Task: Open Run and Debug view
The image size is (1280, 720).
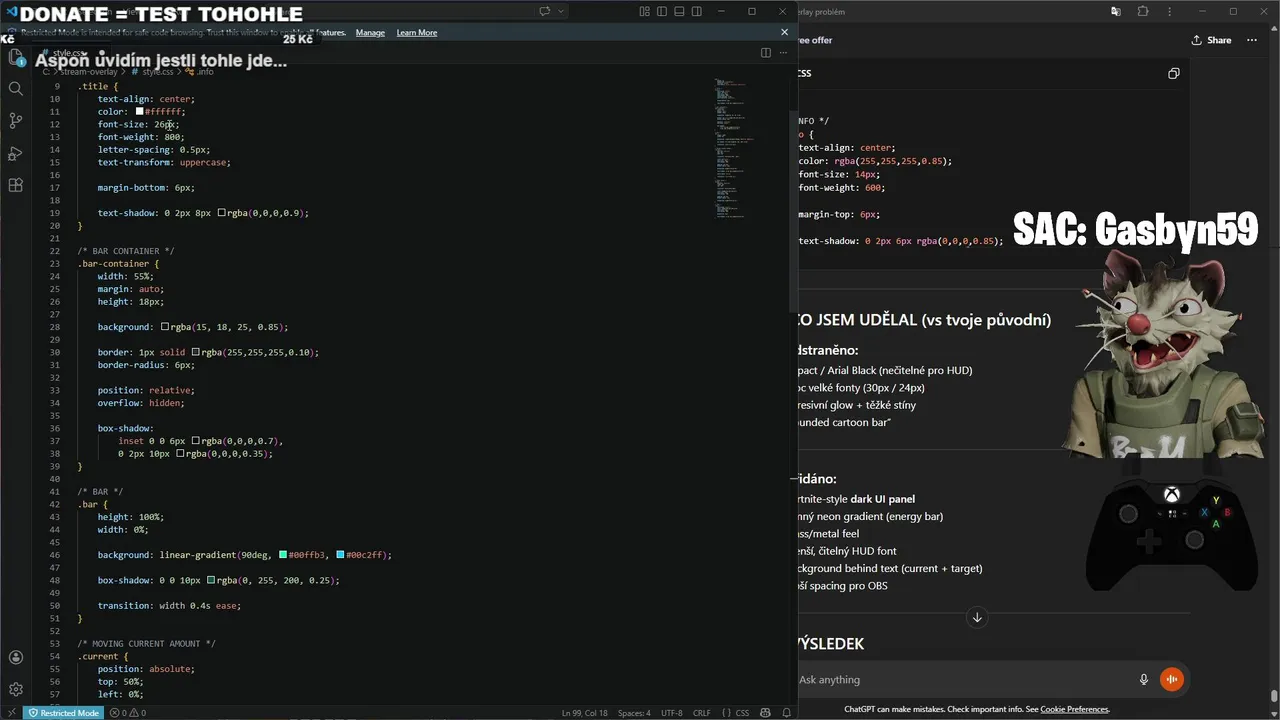Action: (x=15, y=153)
